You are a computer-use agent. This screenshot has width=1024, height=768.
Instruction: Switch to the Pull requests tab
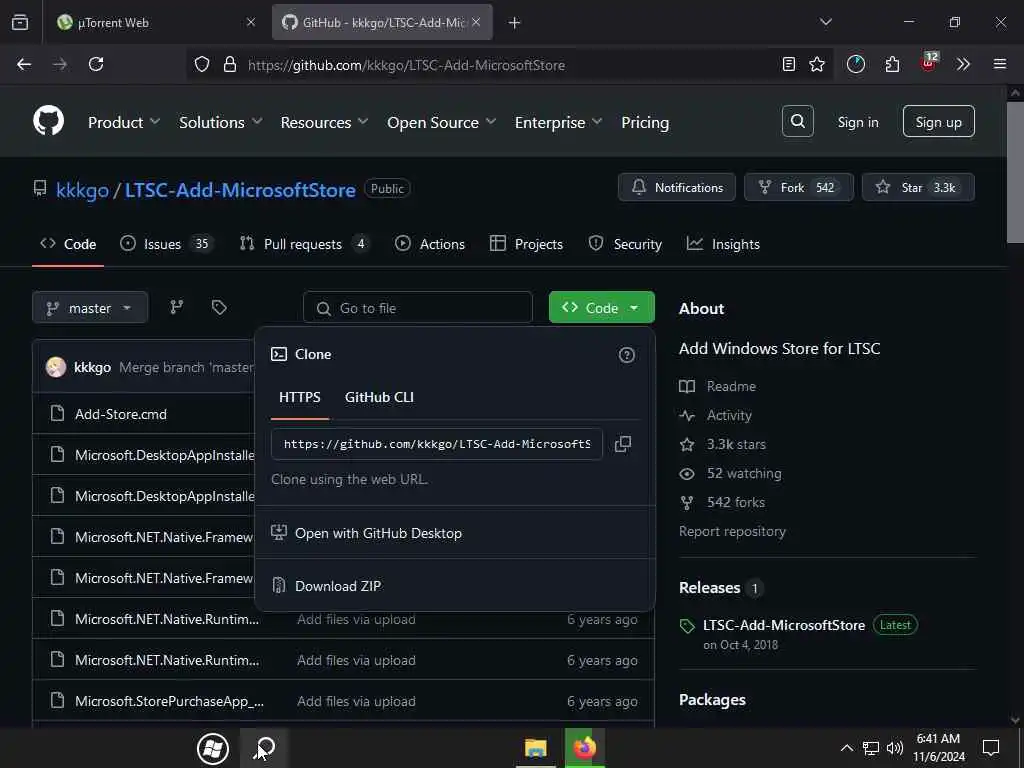305,244
